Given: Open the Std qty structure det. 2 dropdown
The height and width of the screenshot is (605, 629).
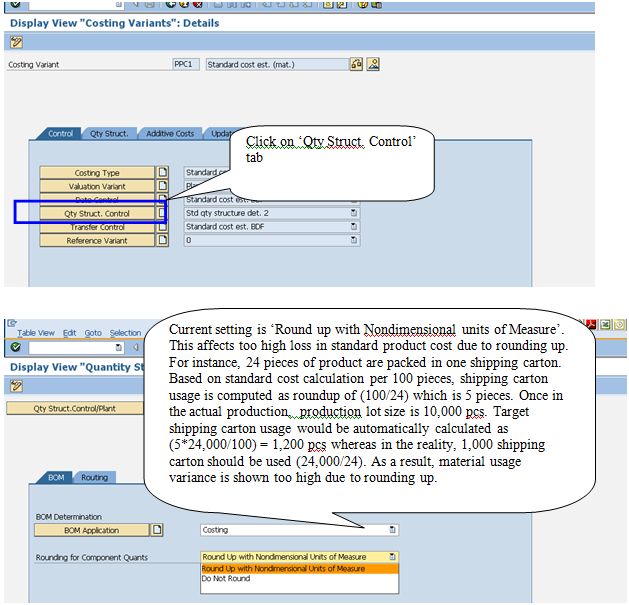Looking at the screenshot, I should pyautogui.click(x=354, y=213).
